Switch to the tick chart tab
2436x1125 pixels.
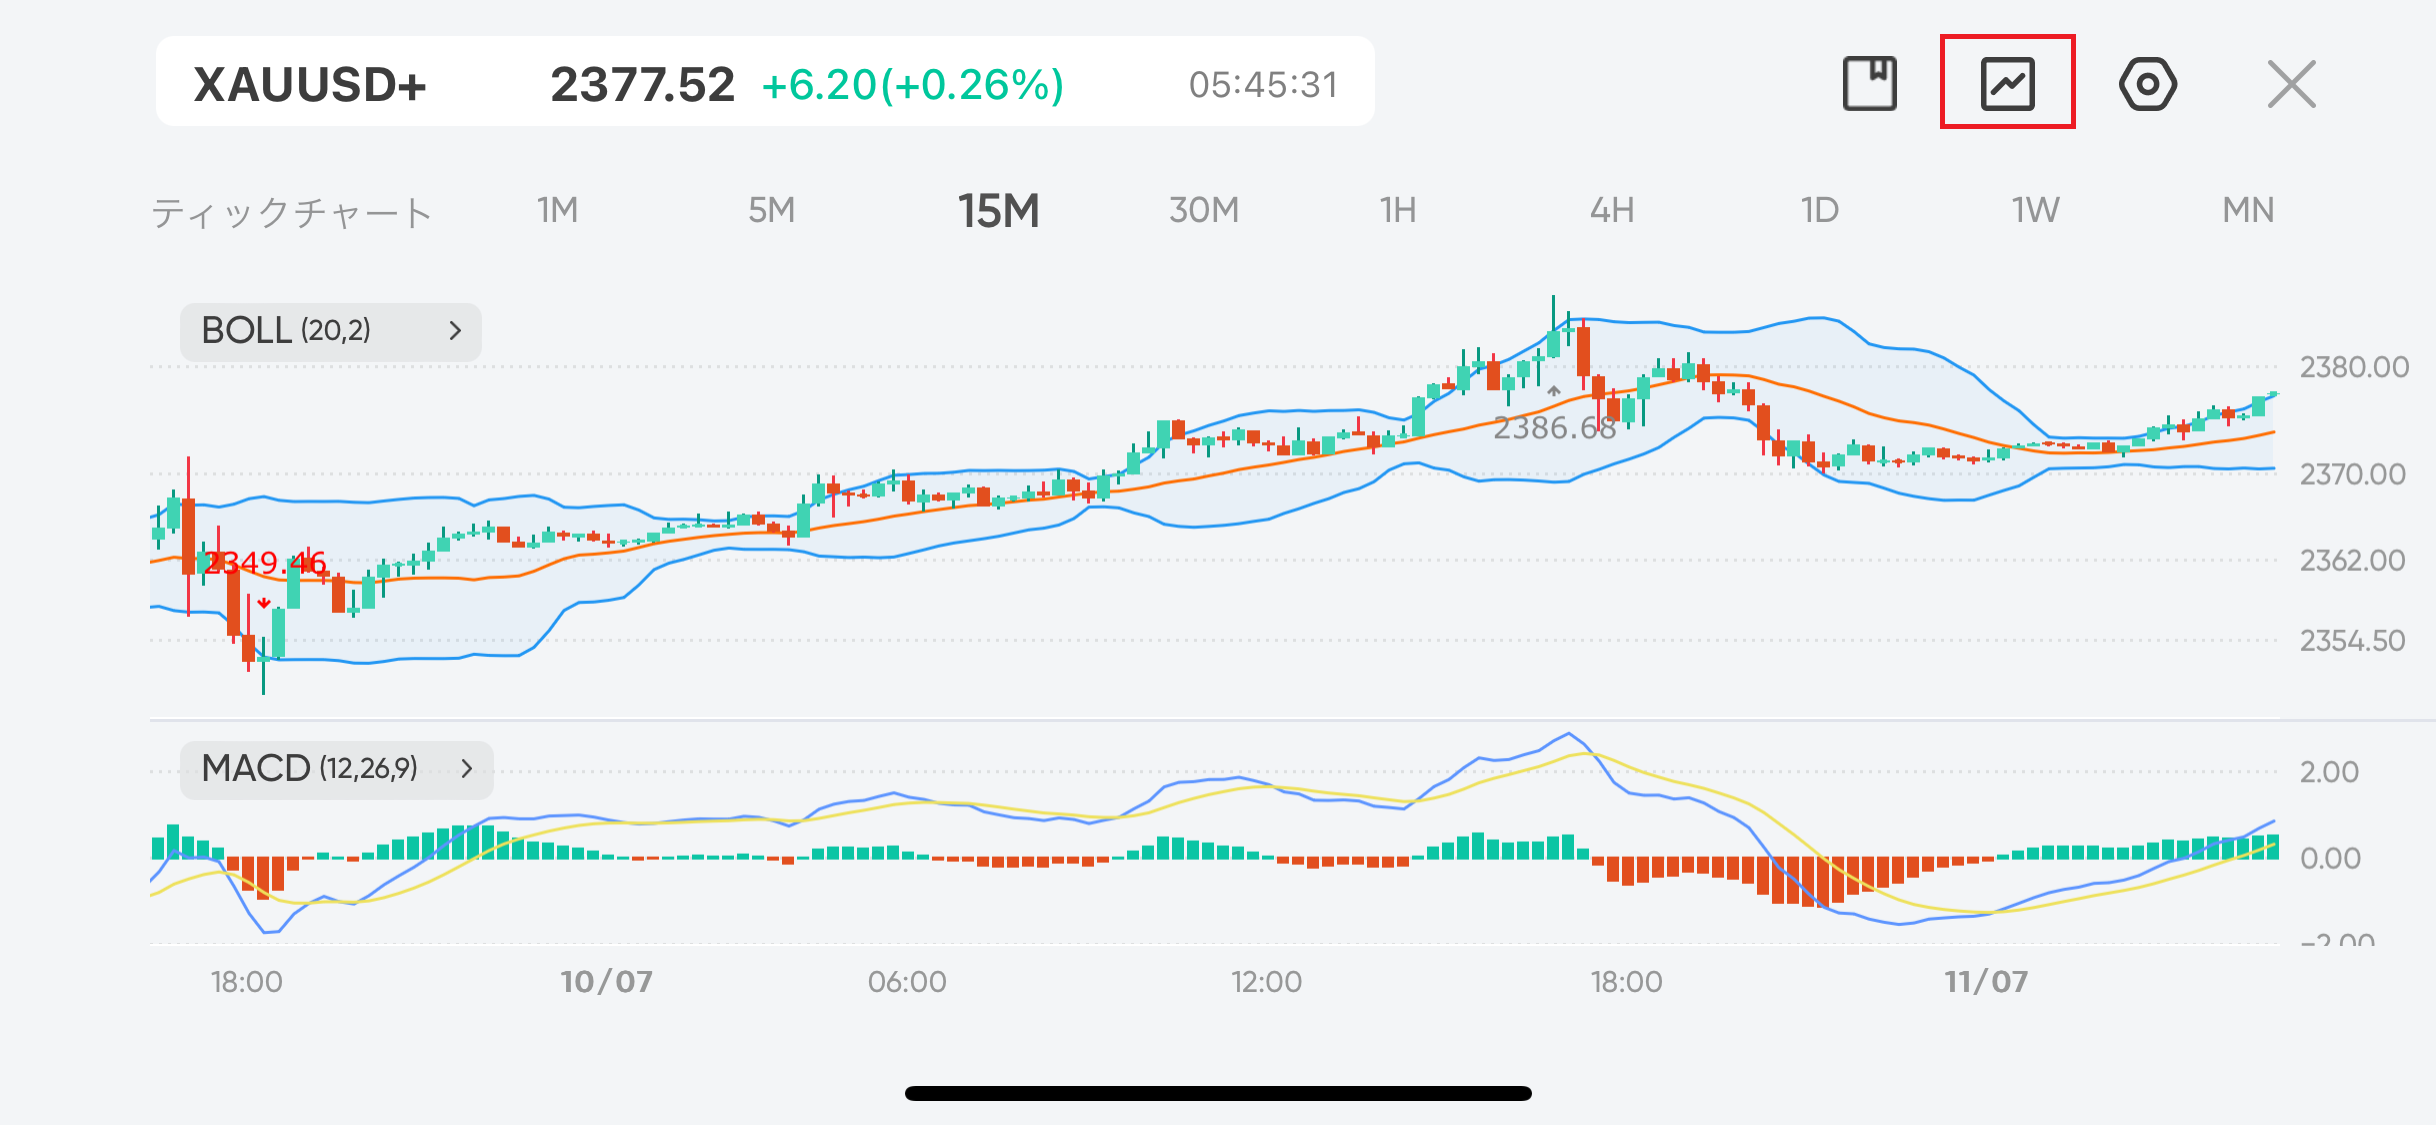[x=291, y=212]
